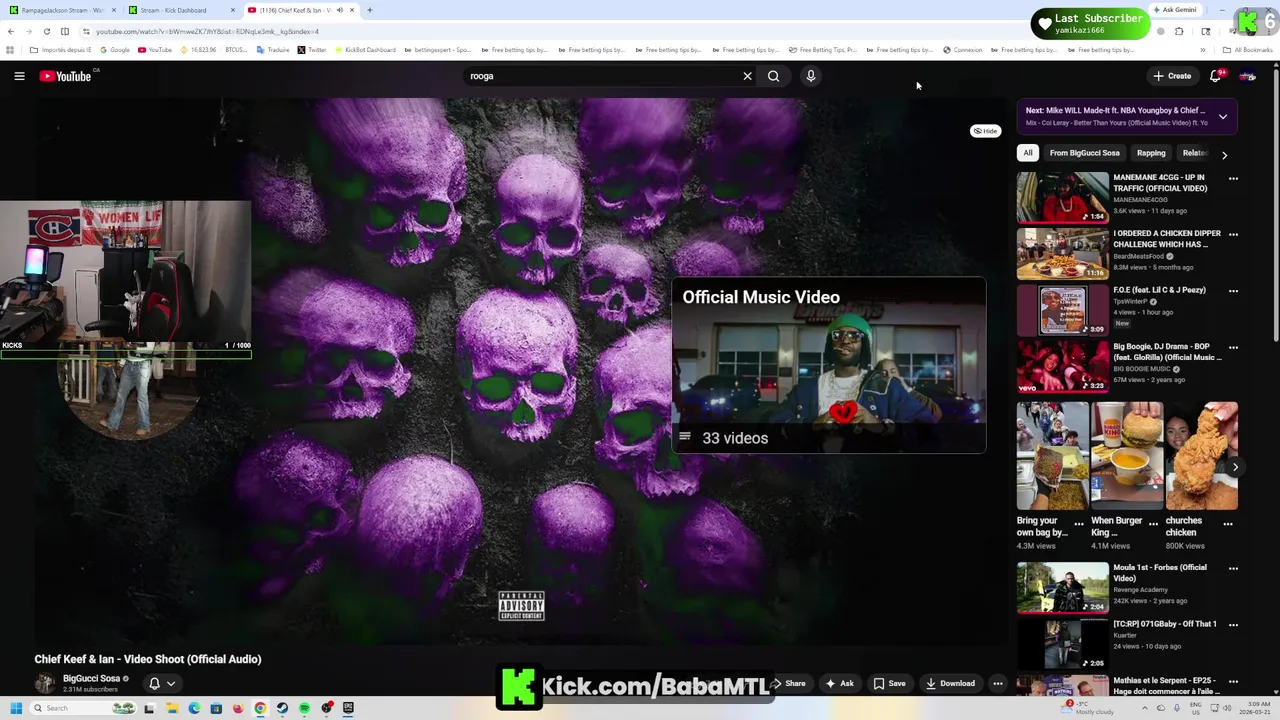Open When Burger King short
The image size is (1280, 720).
pyautogui.click(x=1127, y=456)
